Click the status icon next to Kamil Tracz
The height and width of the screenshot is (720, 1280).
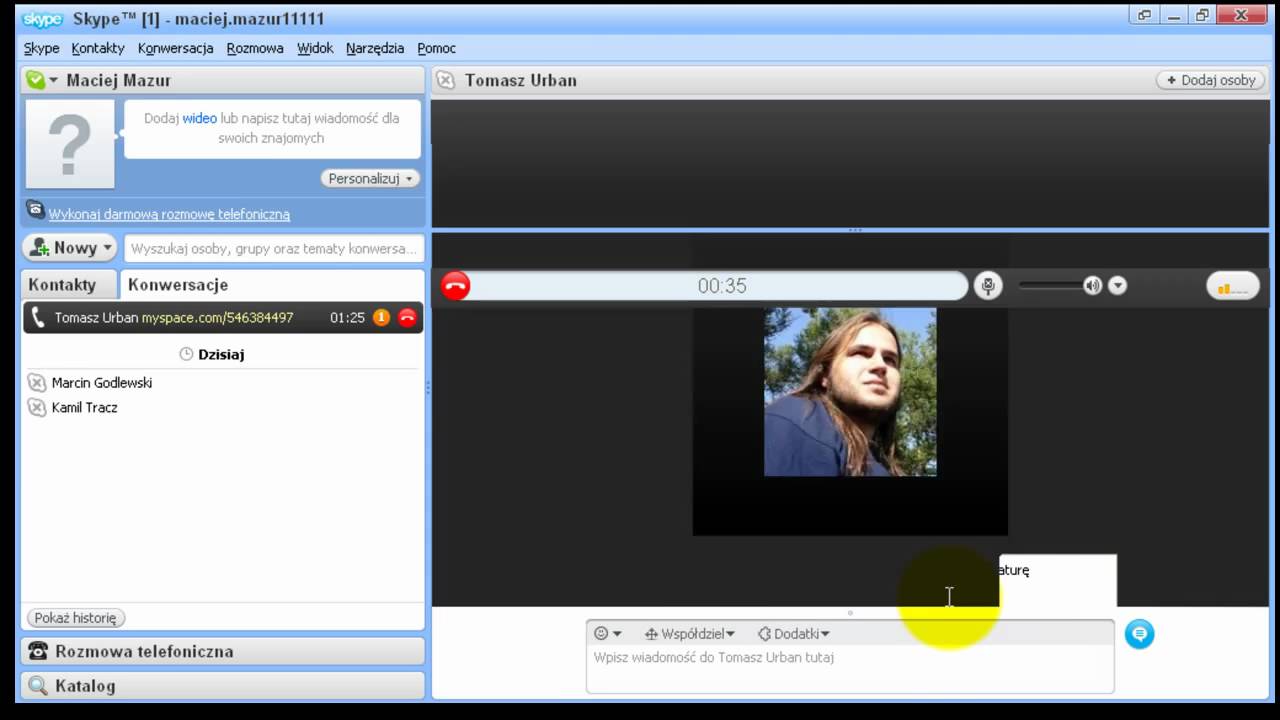click(37, 407)
